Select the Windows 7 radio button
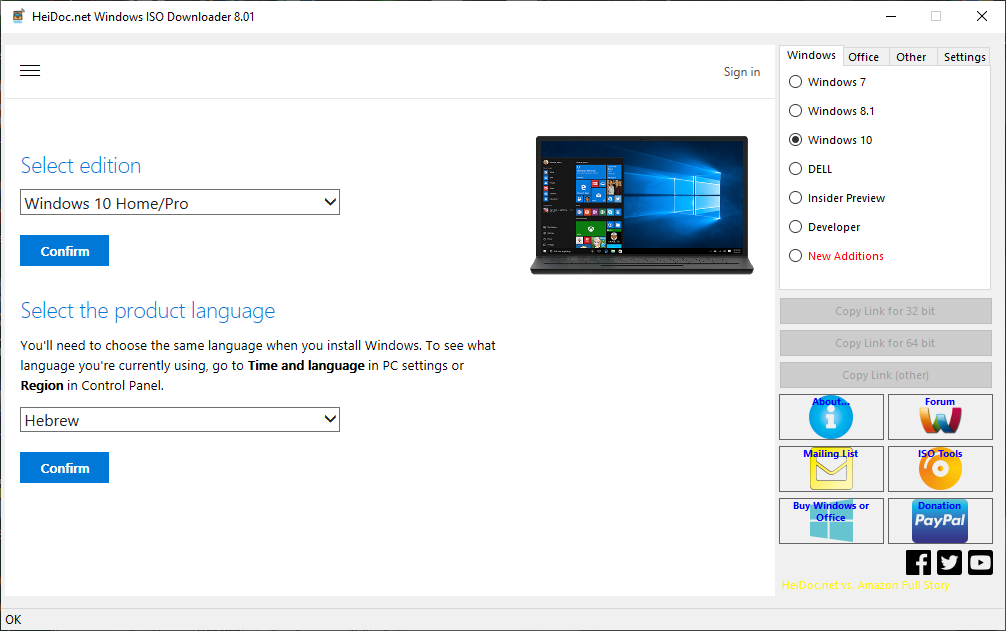The image size is (1006, 631). (796, 82)
